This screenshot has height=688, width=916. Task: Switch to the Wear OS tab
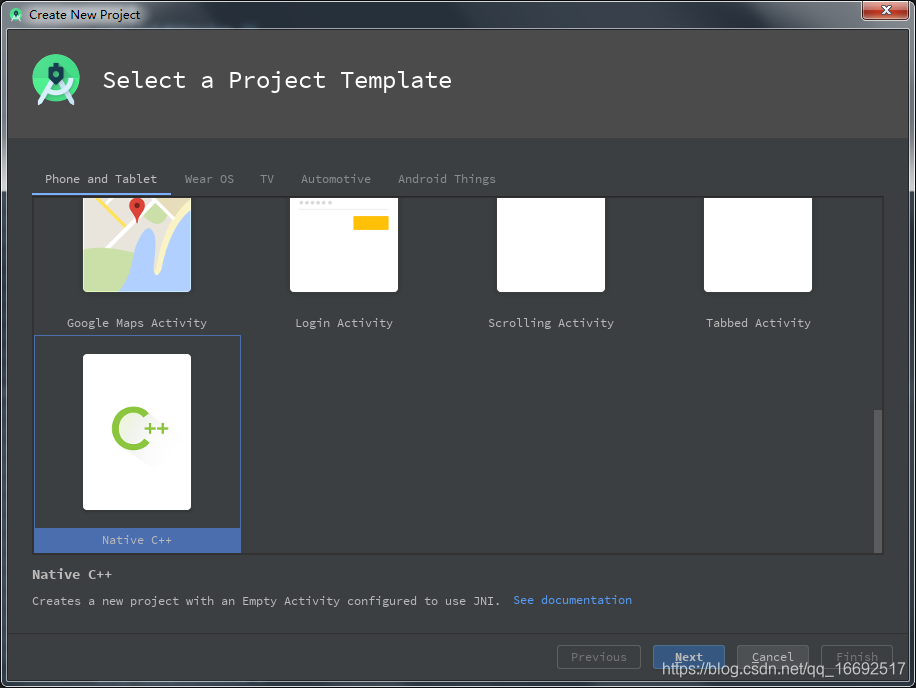click(209, 179)
